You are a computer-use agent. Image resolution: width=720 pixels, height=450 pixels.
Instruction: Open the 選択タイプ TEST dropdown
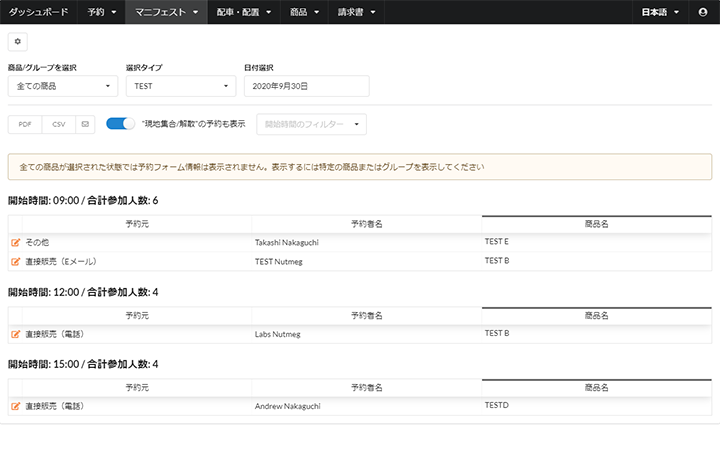(x=181, y=86)
